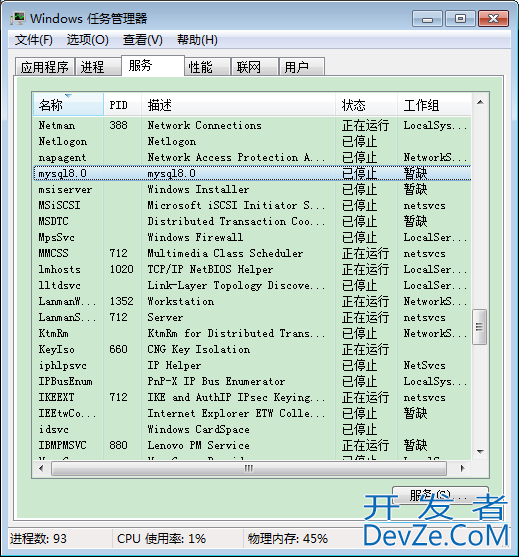Select the Workstation service row

[x=252, y=301]
